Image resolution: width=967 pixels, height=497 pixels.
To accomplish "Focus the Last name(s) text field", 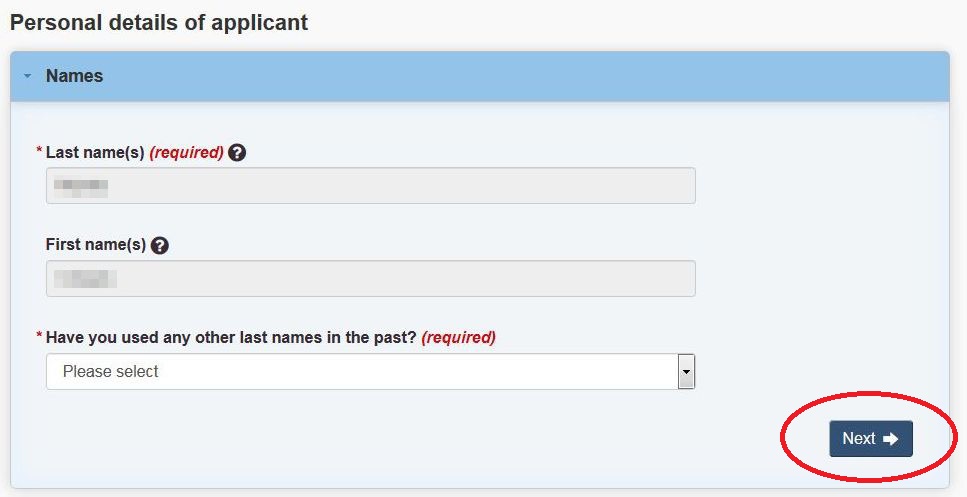I will coord(371,186).
